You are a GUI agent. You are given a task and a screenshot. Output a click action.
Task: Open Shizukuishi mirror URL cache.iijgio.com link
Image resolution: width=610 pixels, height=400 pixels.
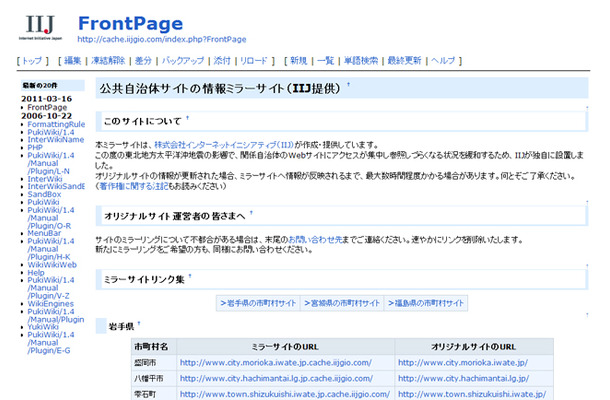[x=285, y=394]
